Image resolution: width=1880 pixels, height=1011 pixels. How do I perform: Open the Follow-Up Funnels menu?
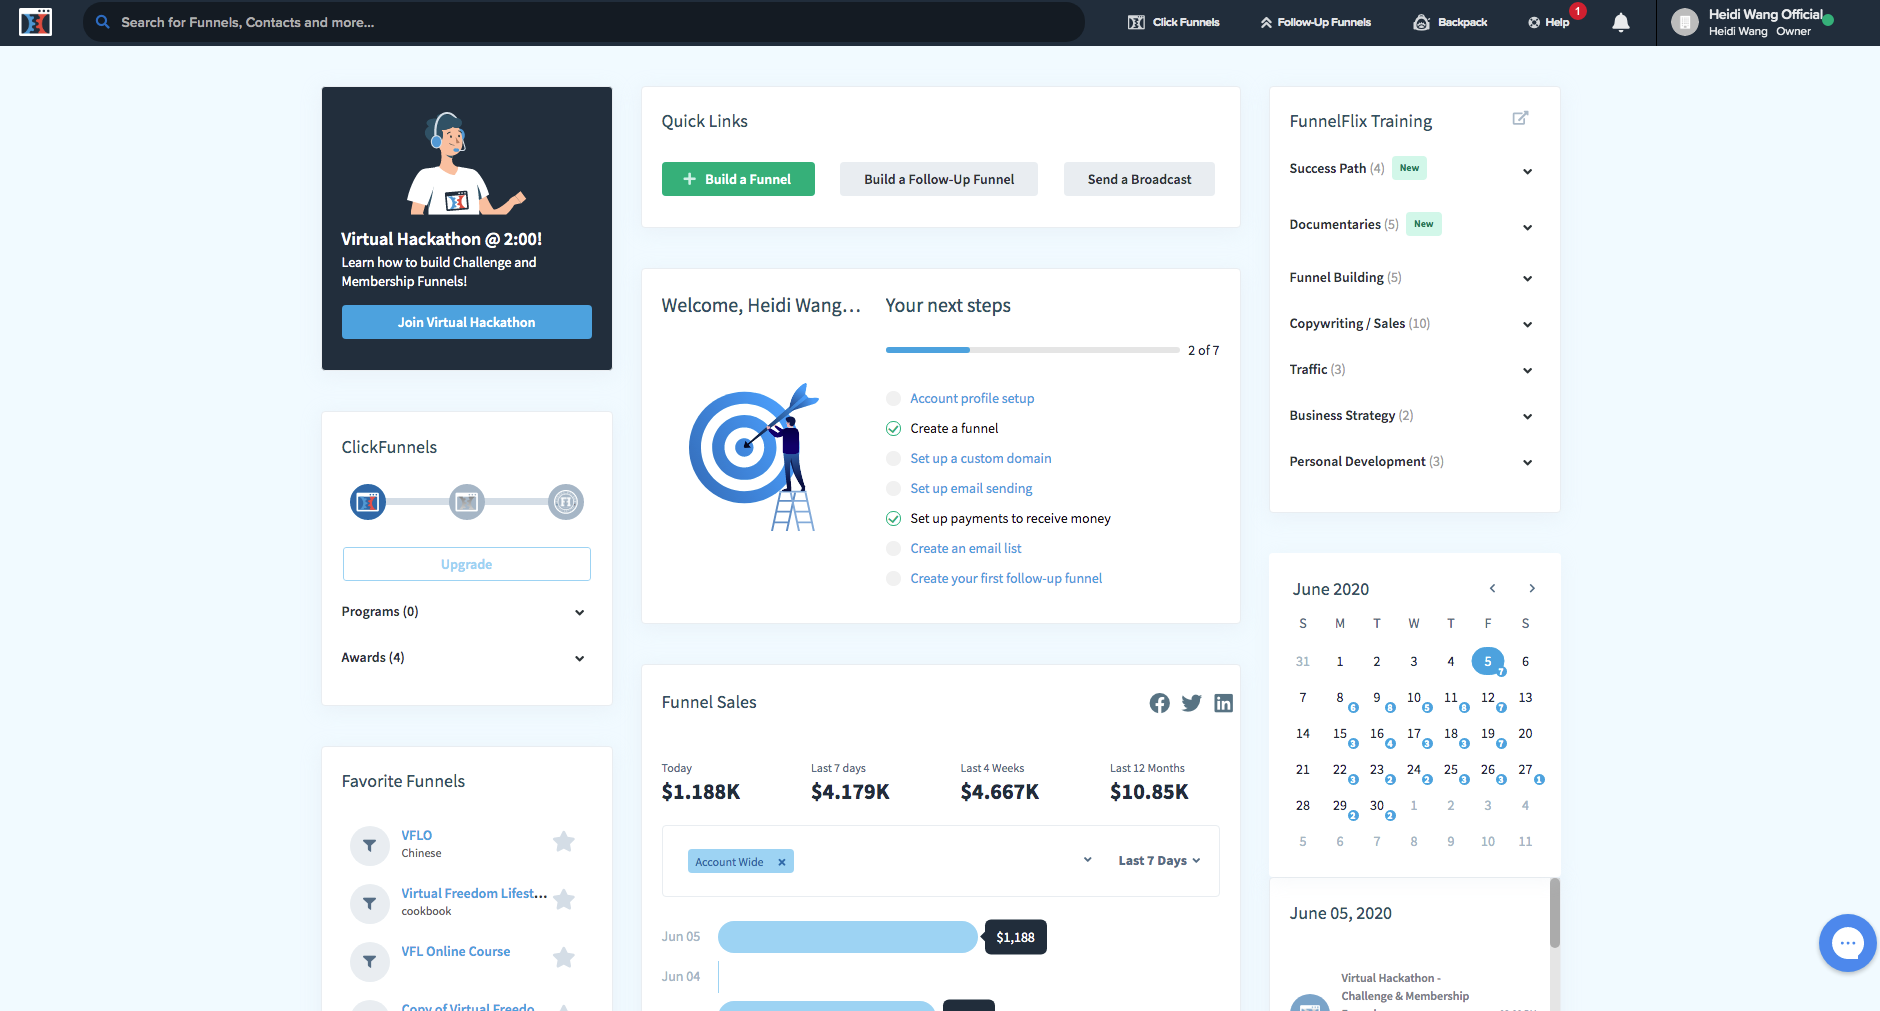pyautogui.click(x=1315, y=22)
